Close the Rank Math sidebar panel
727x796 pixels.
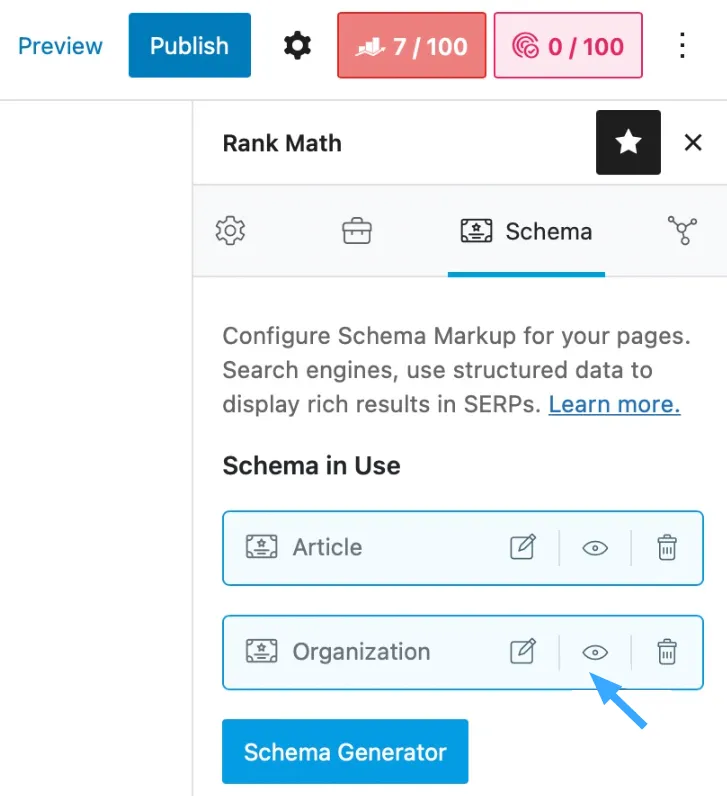[x=693, y=143]
